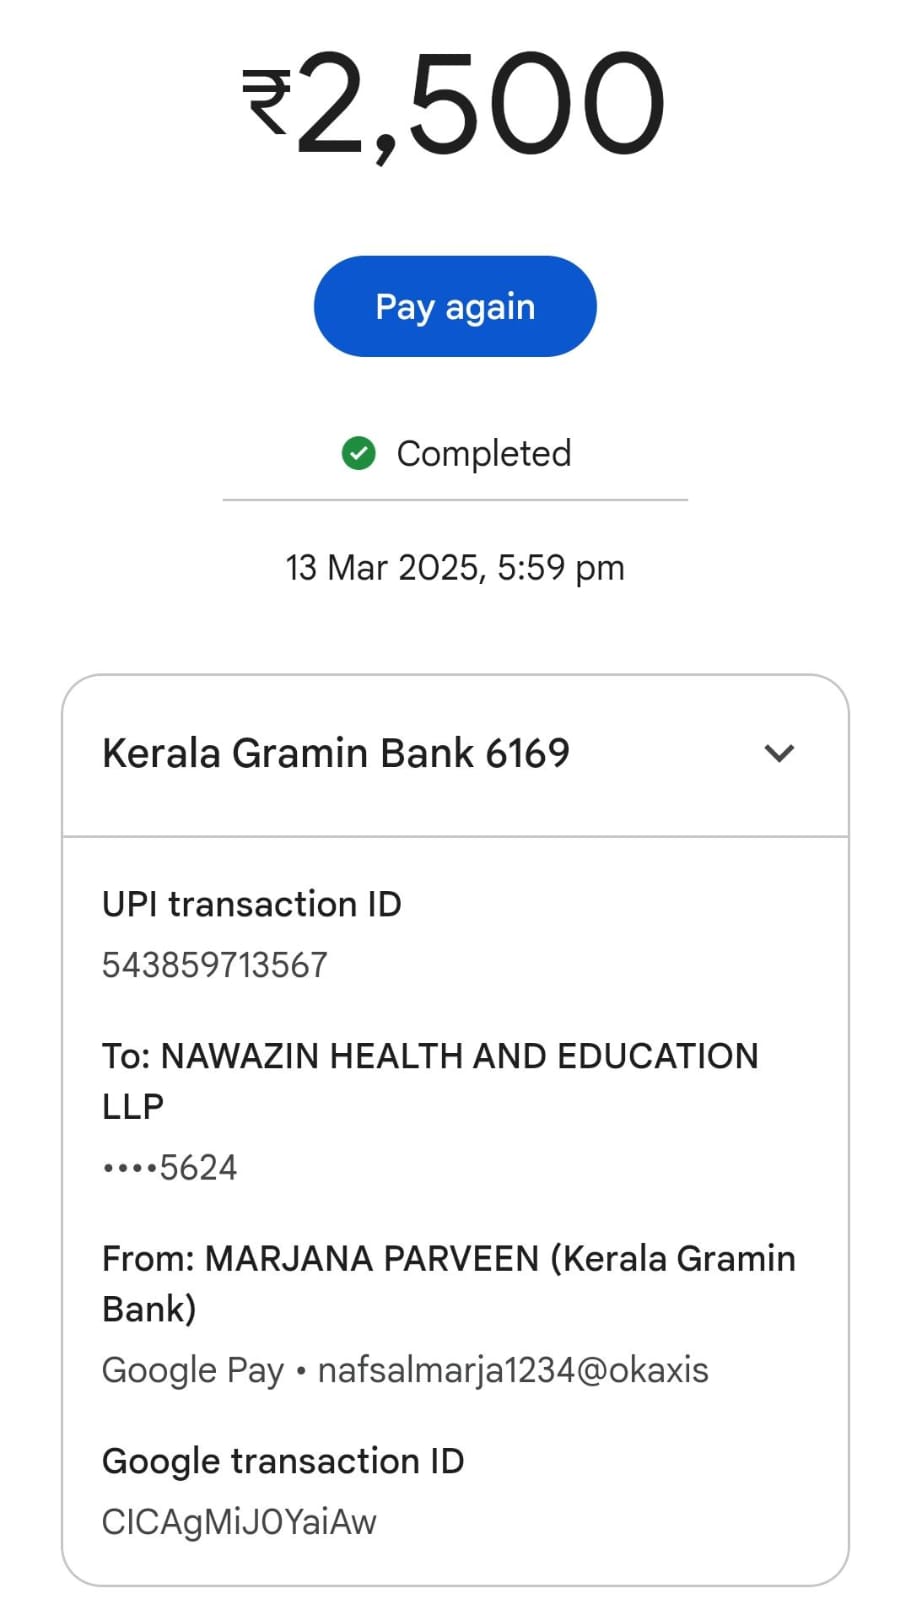Select the Google transaction ID heading
This screenshot has width=911, height=1599.
coord(283,1461)
